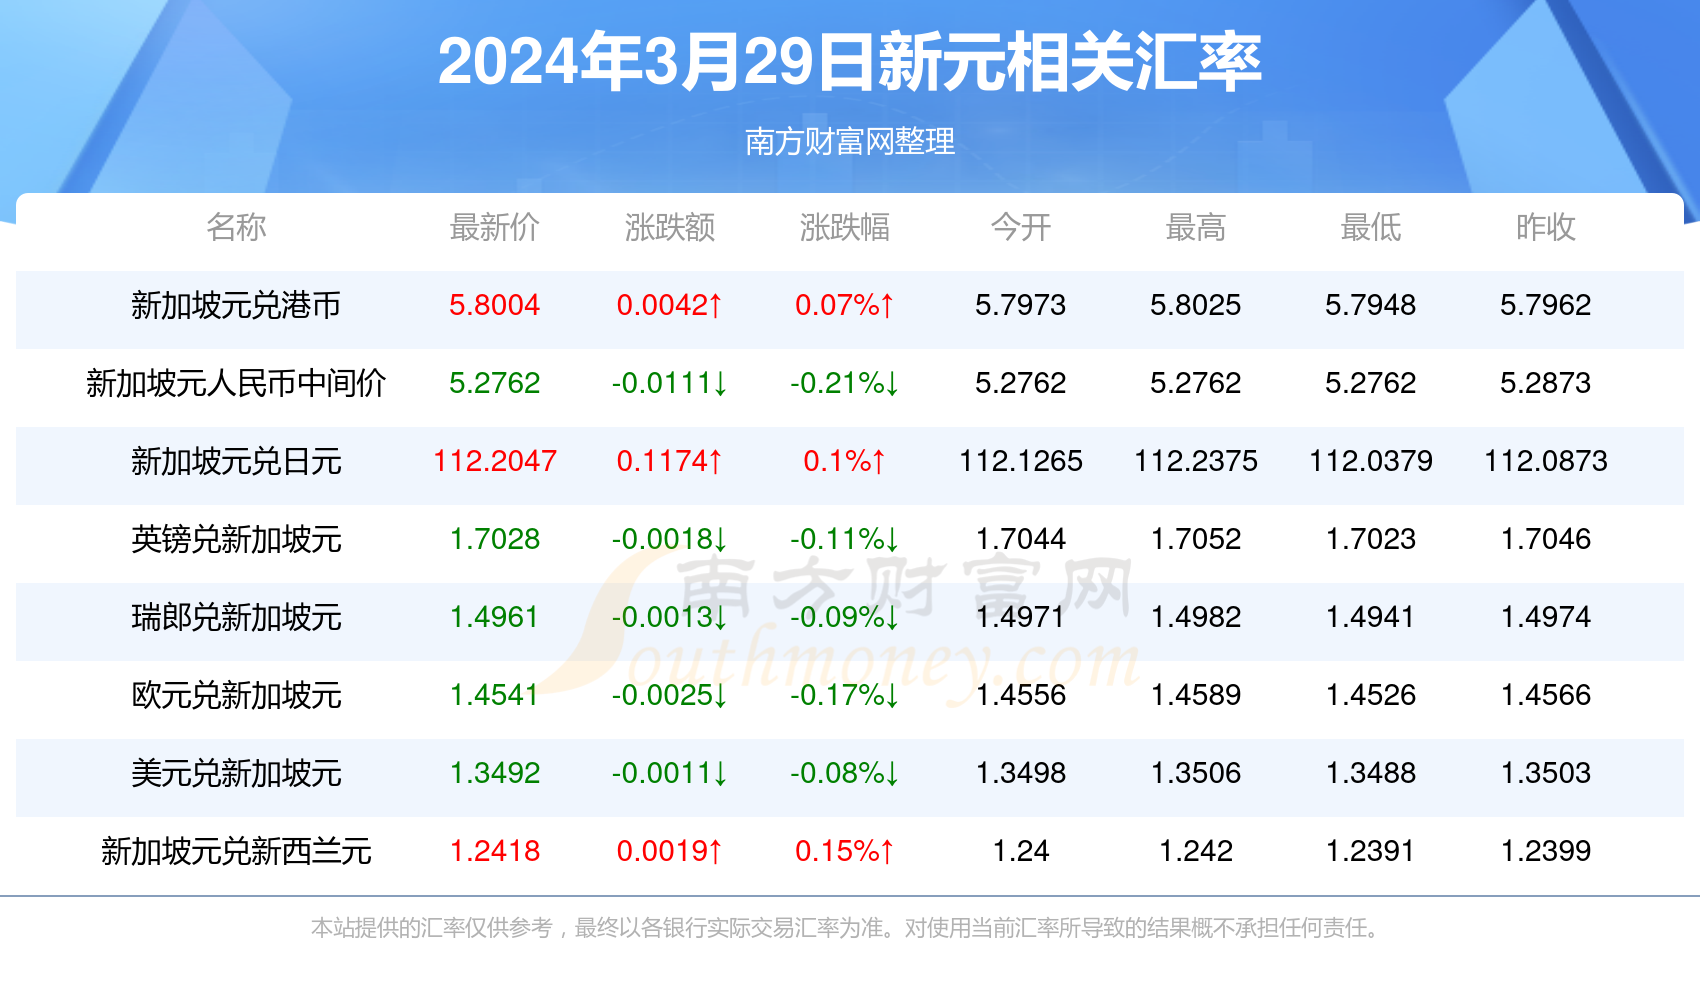Click the 最高 column header
Viewport: 1700px width, 1000px height.
[x=1196, y=227]
